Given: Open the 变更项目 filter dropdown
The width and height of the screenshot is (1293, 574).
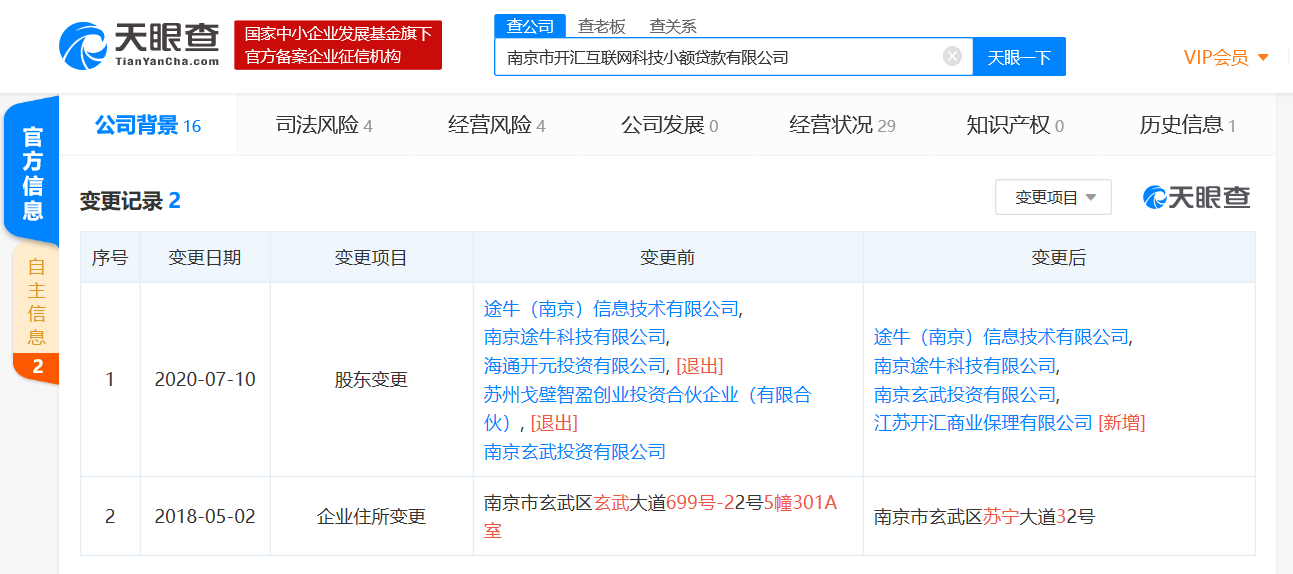Looking at the screenshot, I should coord(1052,198).
